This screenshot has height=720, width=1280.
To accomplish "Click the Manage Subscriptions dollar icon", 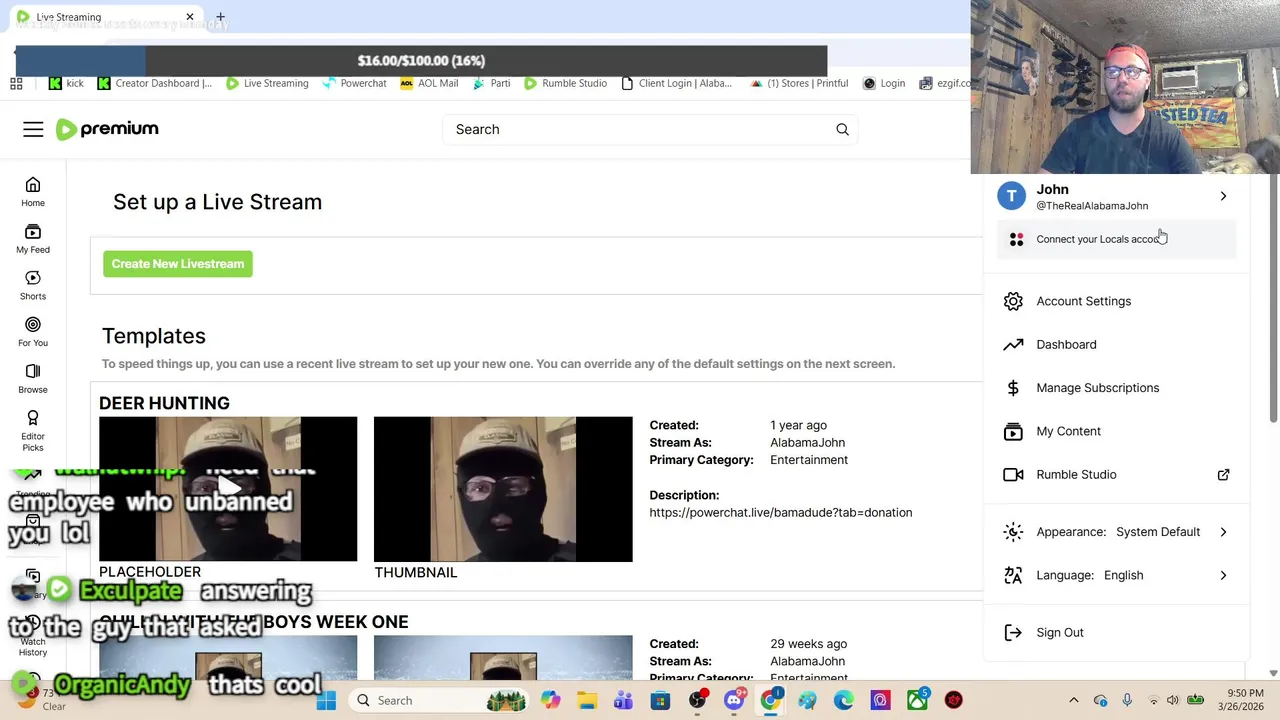I will (1013, 388).
